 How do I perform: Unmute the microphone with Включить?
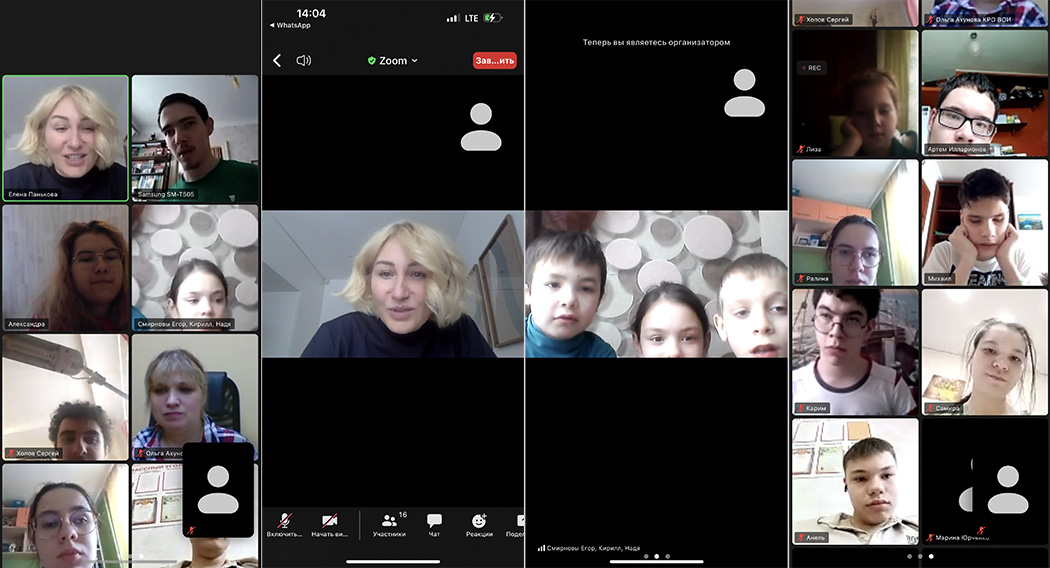tap(285, 525)
